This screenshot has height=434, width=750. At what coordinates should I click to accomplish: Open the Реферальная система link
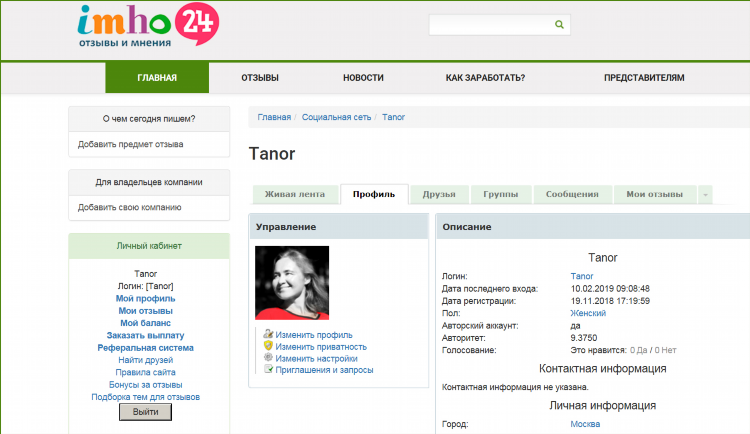145,348
